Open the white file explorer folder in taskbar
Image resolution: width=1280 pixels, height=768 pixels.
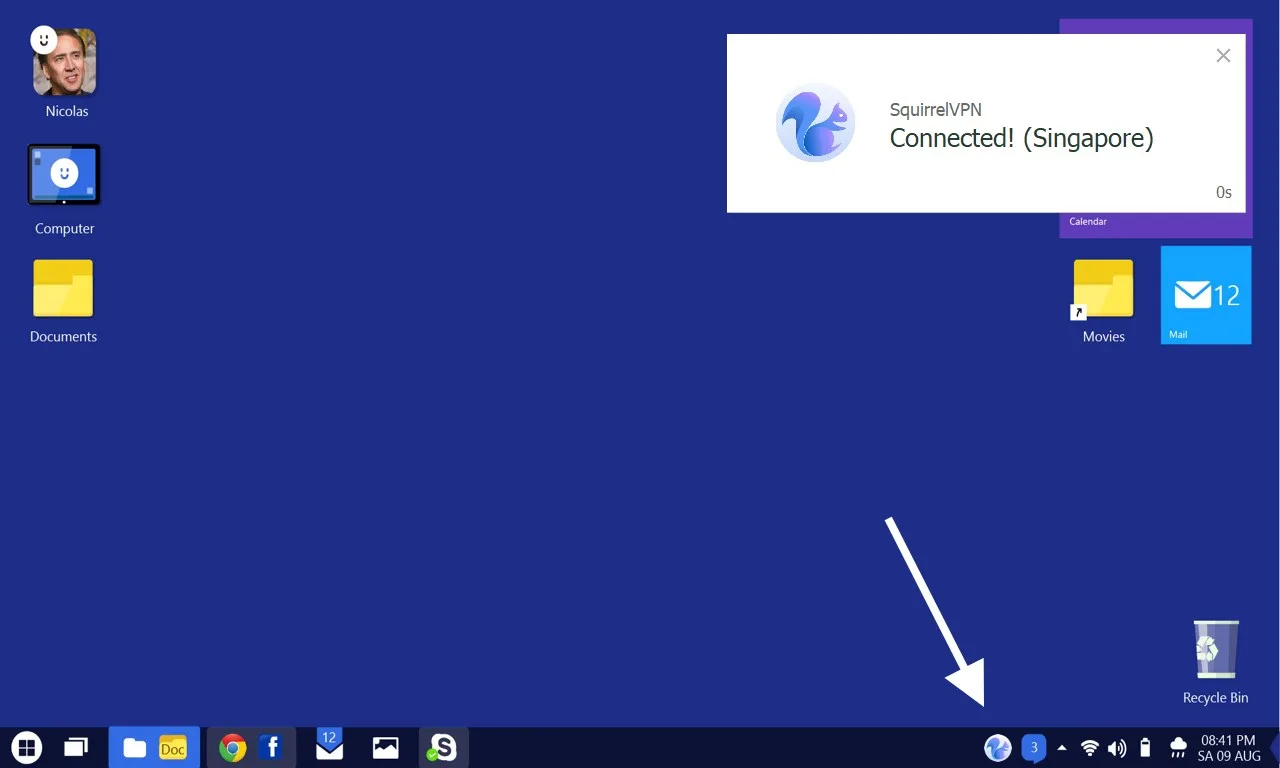134,747
